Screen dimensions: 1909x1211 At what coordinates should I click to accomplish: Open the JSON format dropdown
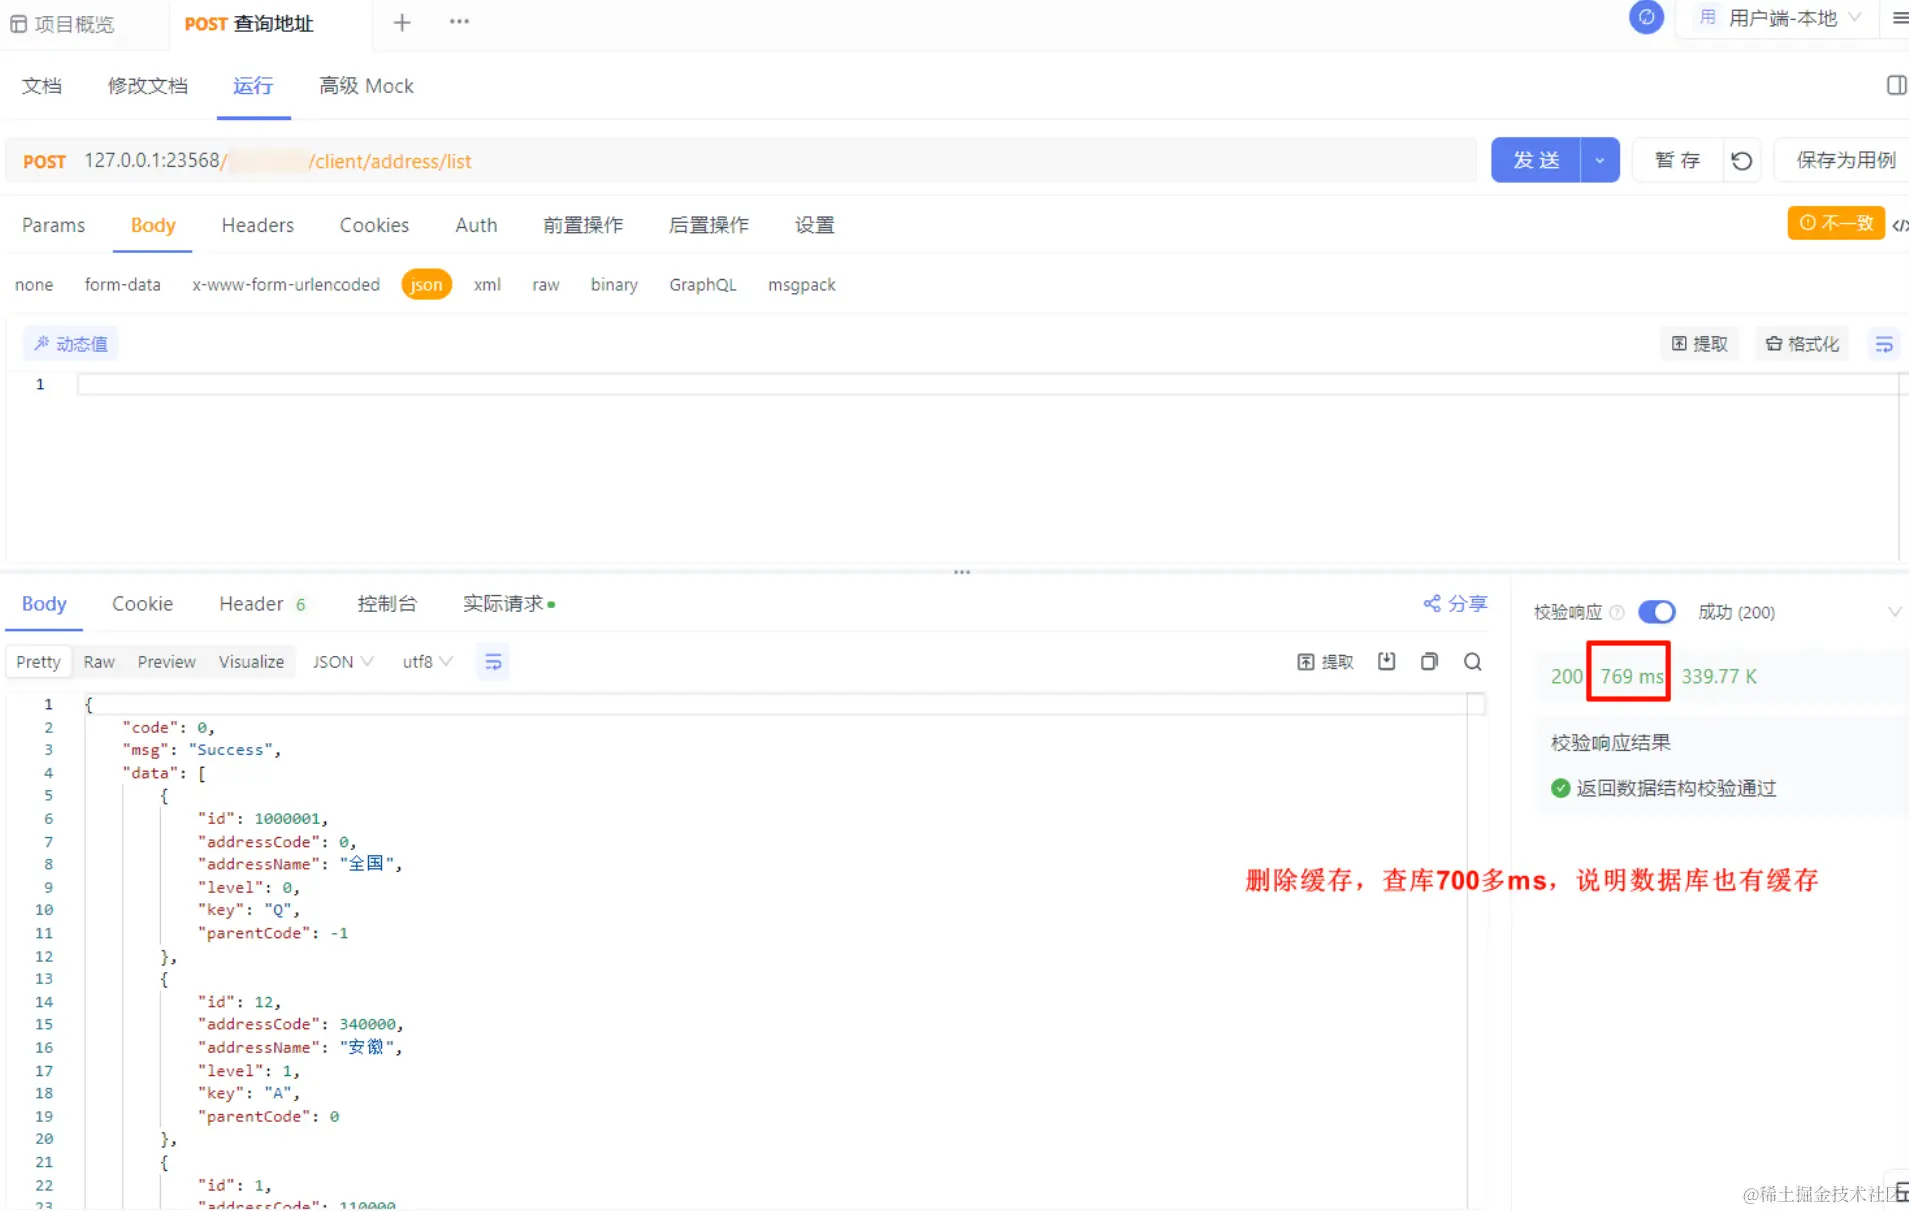tap(343, 662)
